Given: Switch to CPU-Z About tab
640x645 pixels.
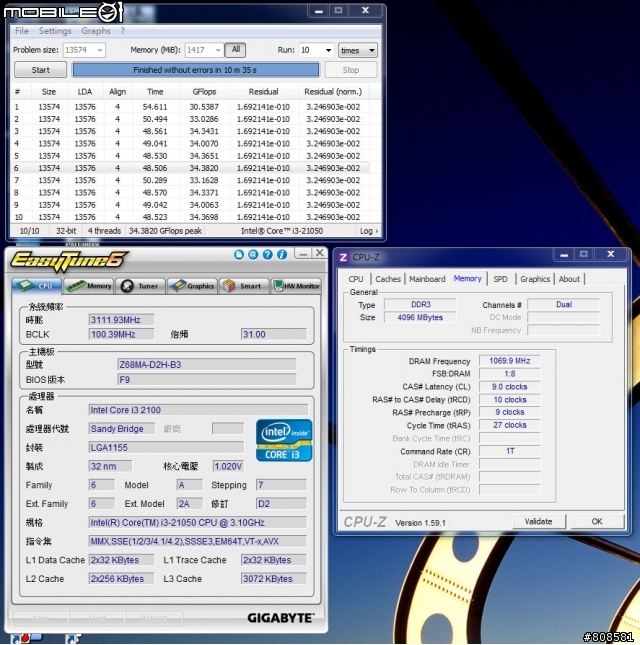Looking at the screenshot, I should tap(569, 279).
